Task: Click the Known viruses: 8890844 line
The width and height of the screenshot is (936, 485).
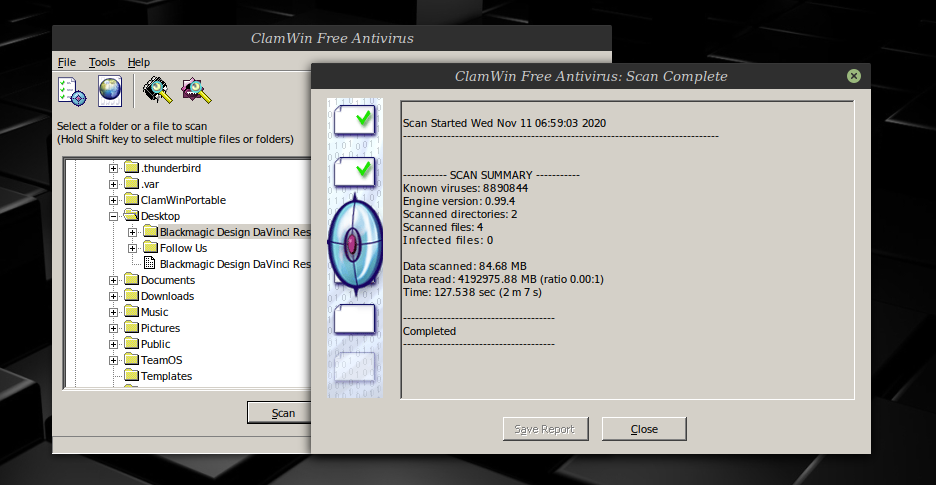Action: point(466,188)
